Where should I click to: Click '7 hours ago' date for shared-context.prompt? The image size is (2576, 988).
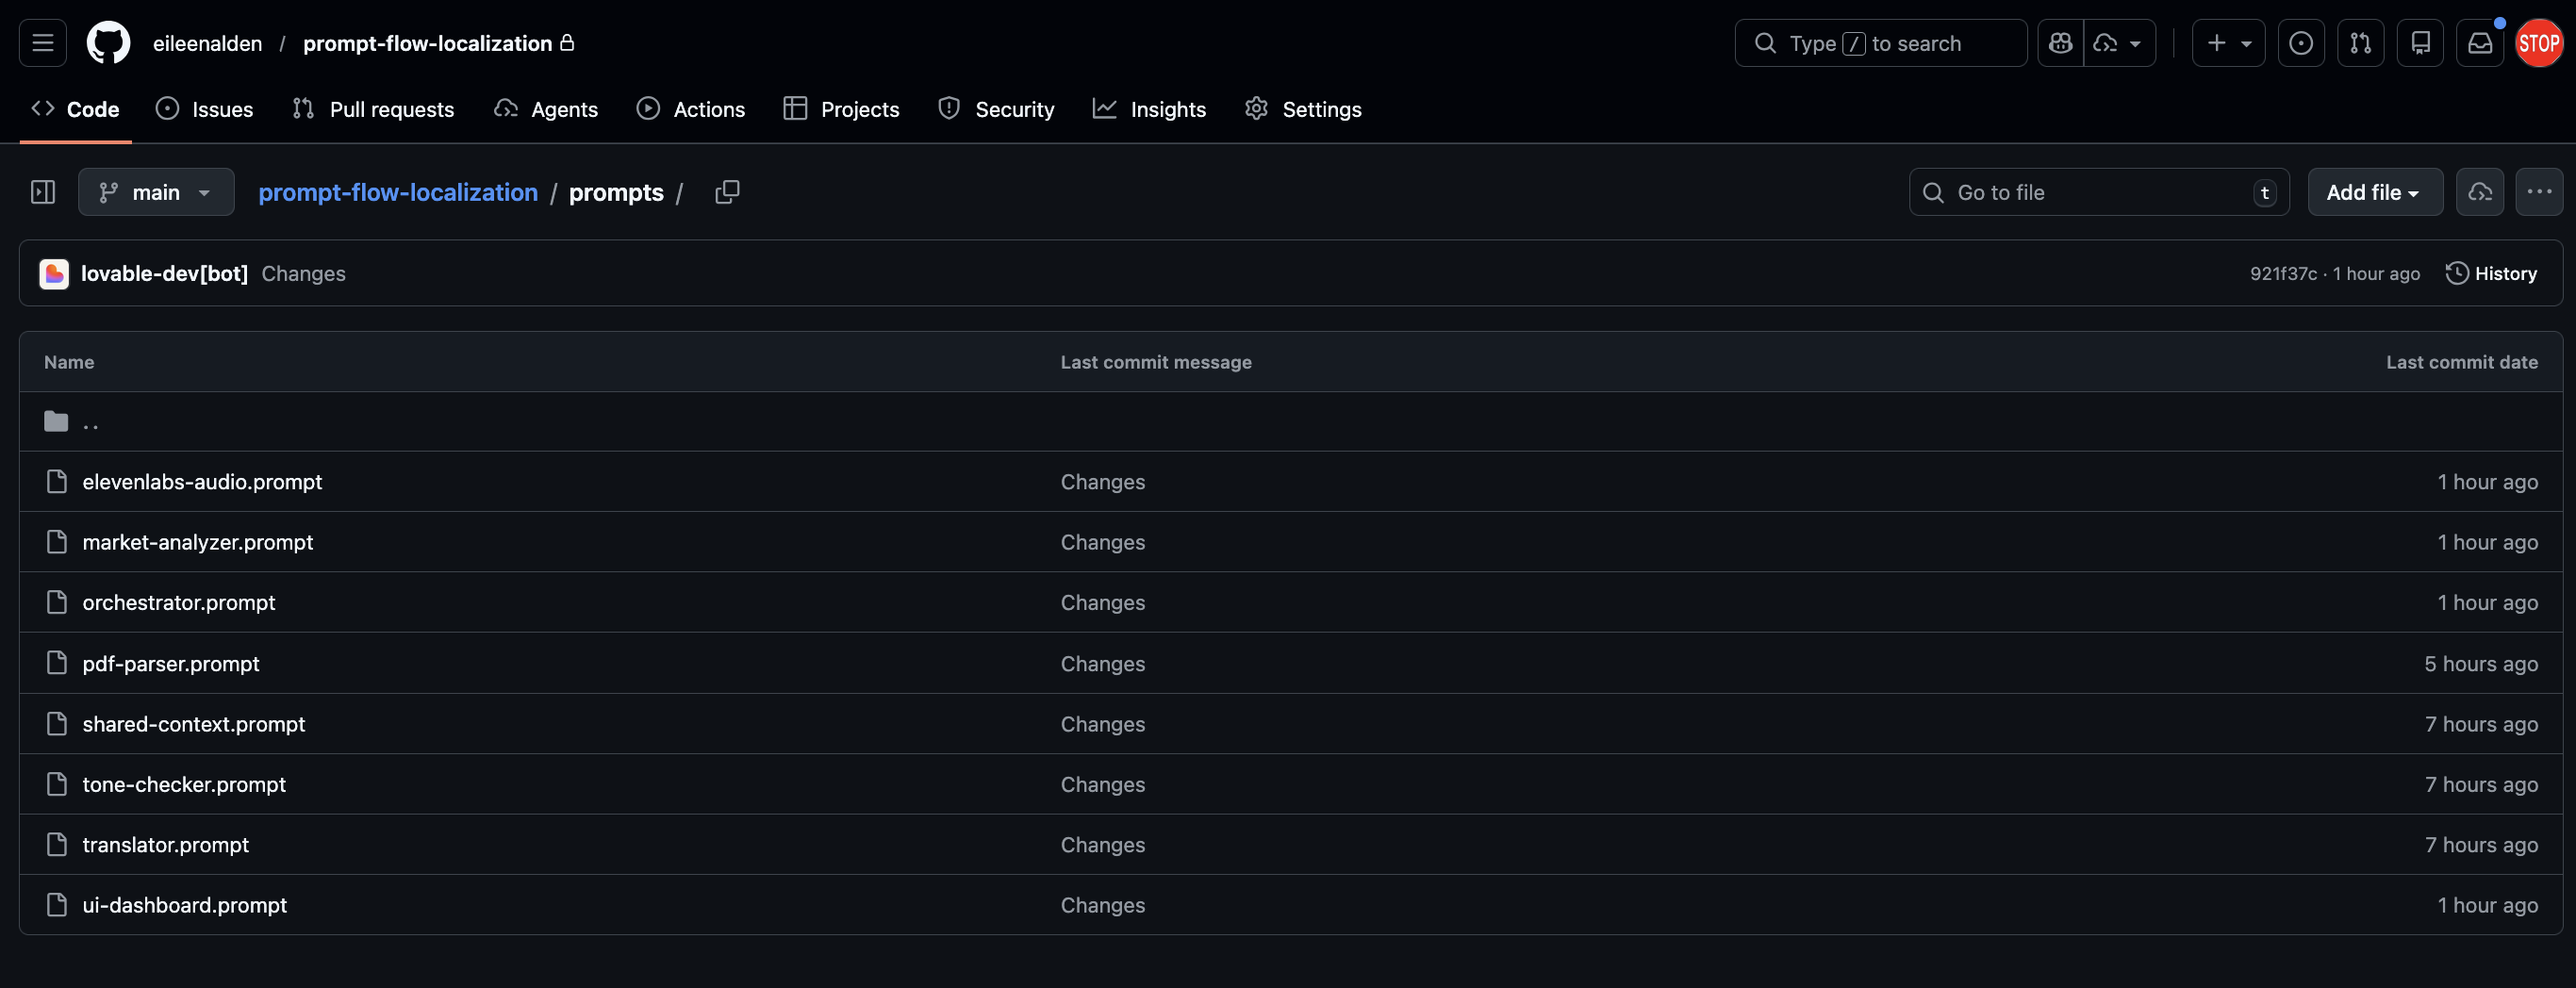pyautogui.click(x=2480, y=724)
